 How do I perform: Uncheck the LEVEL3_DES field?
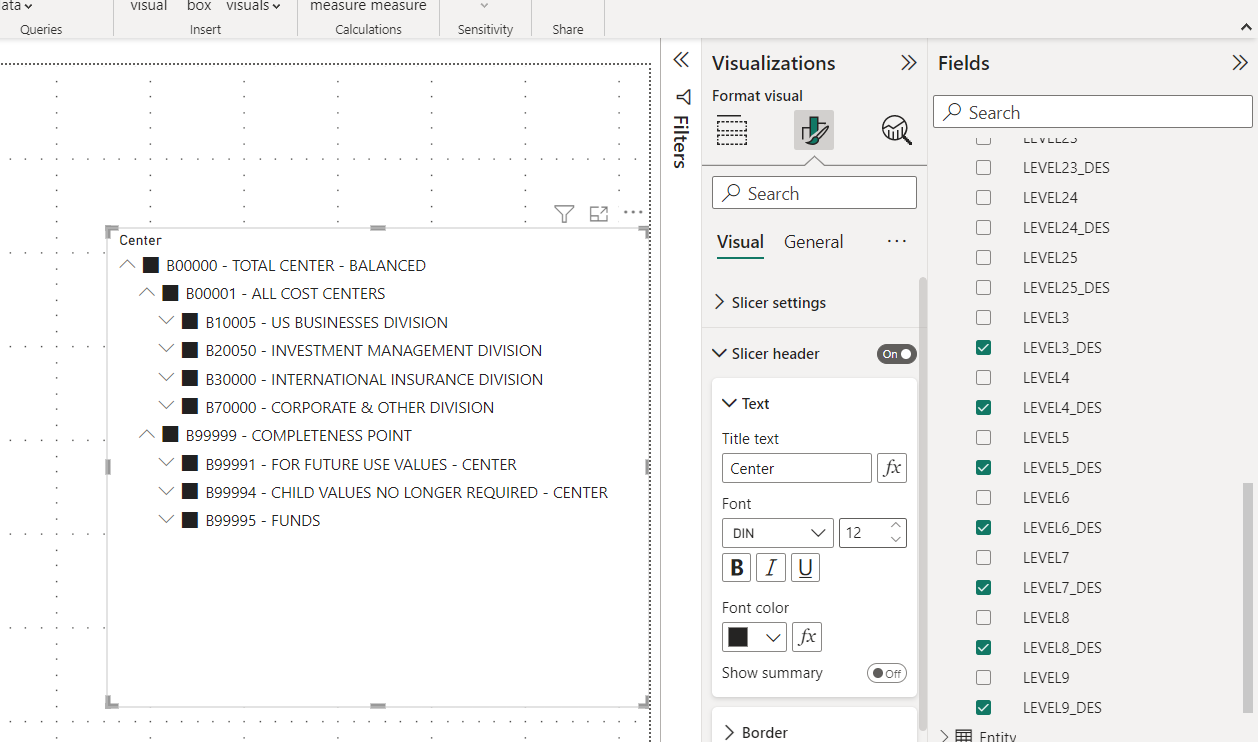(983, 347)
